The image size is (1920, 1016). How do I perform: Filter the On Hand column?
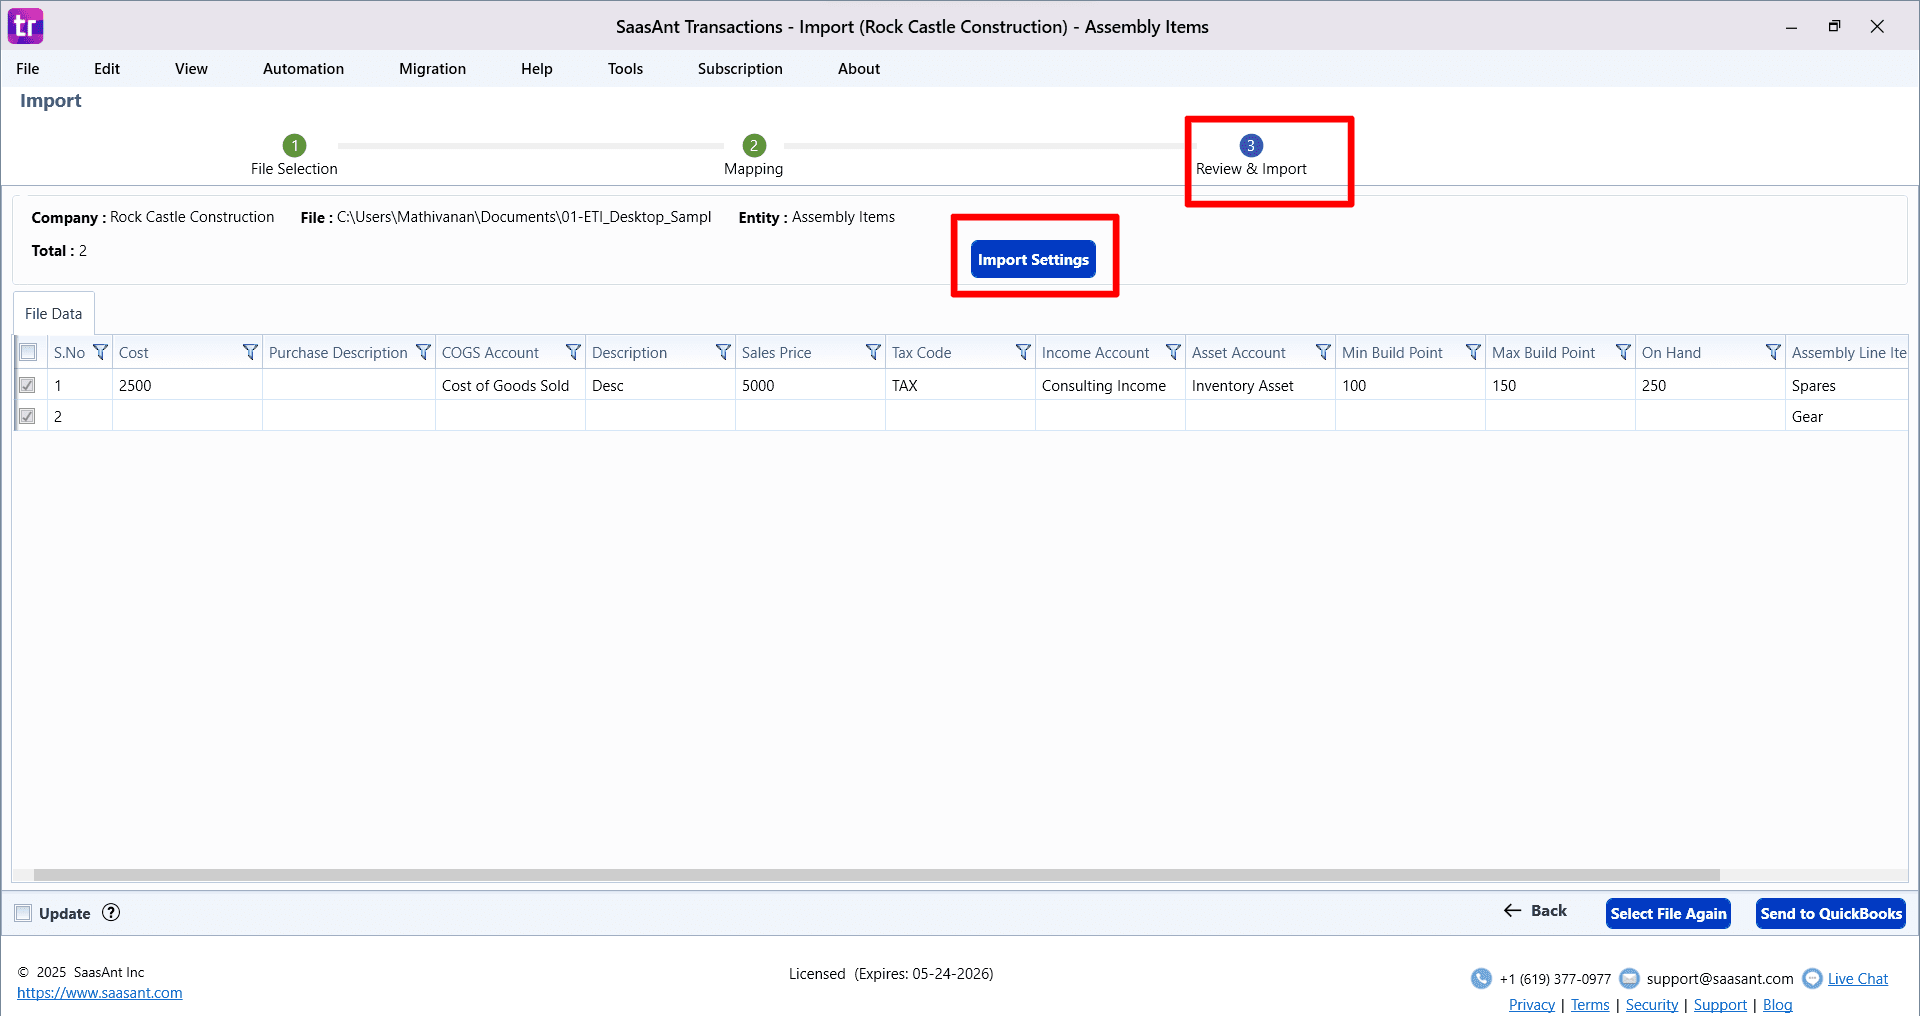tap(1773, 352)
